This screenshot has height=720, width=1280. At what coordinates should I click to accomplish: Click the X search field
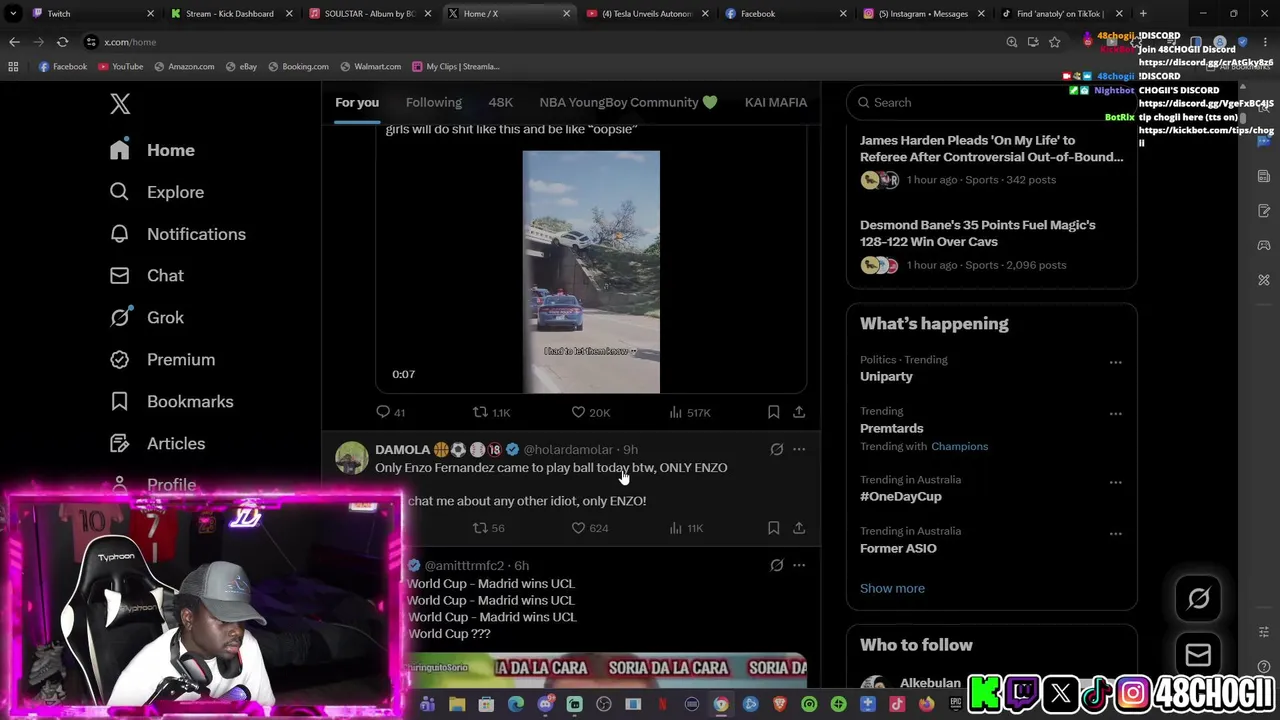[991, 102]
